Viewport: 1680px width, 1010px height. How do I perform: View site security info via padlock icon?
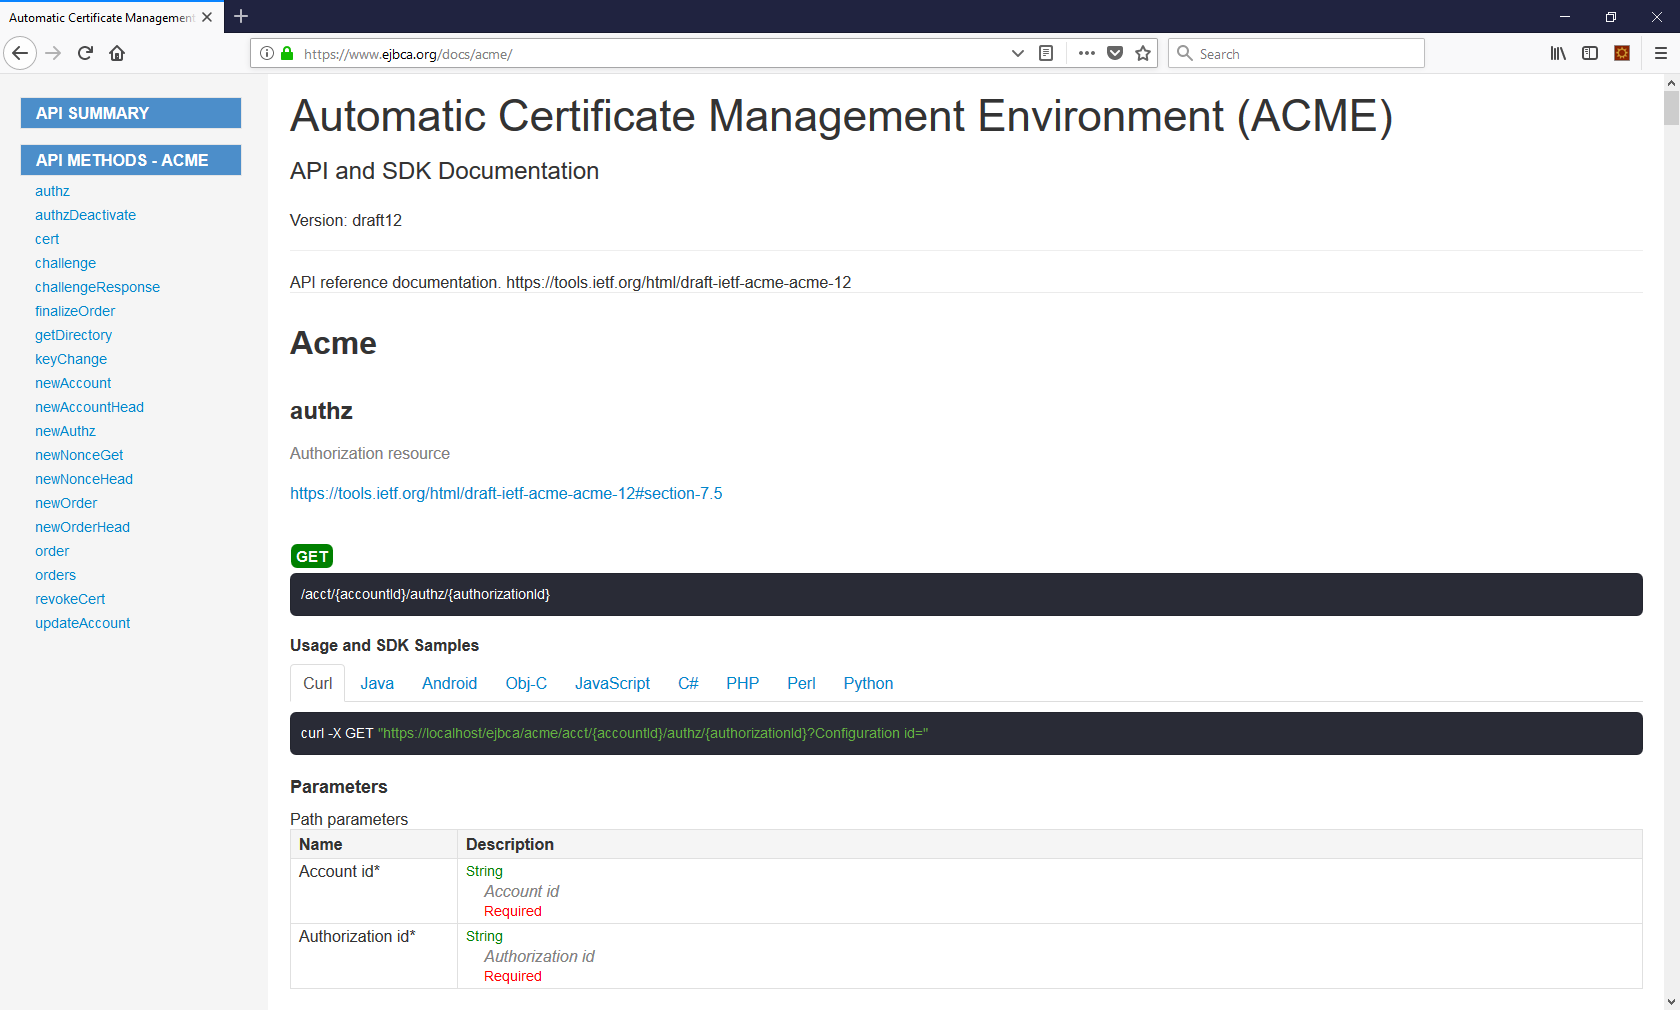click(x=287, y=53)
